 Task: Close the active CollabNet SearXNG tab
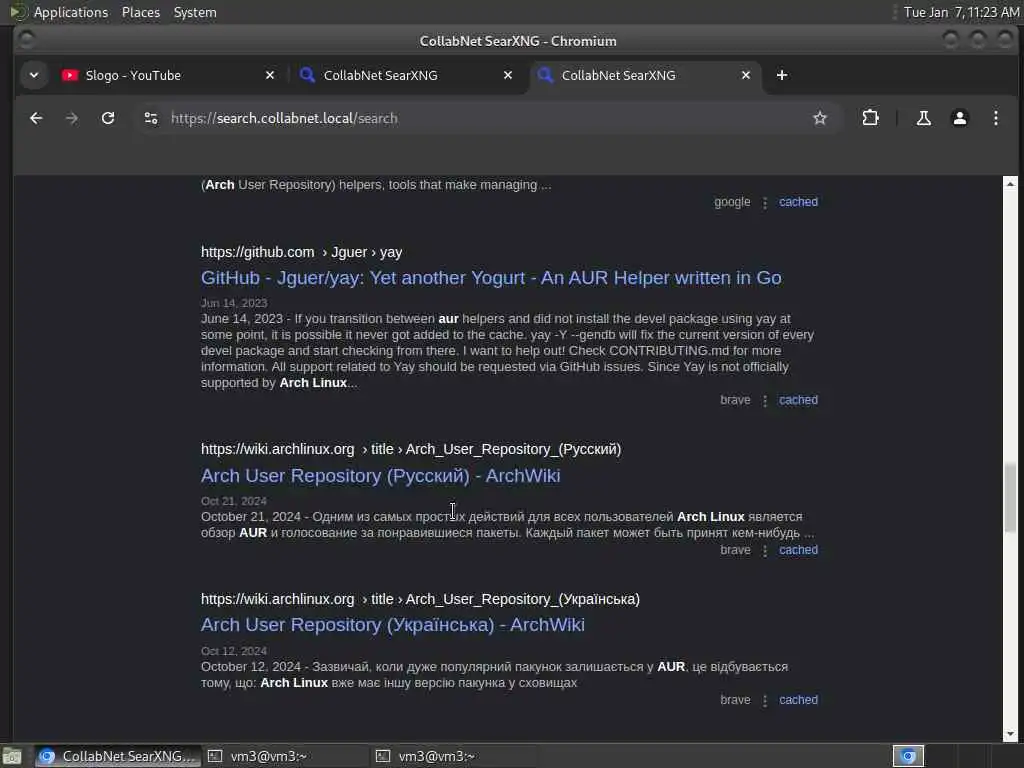coord(746,75)
